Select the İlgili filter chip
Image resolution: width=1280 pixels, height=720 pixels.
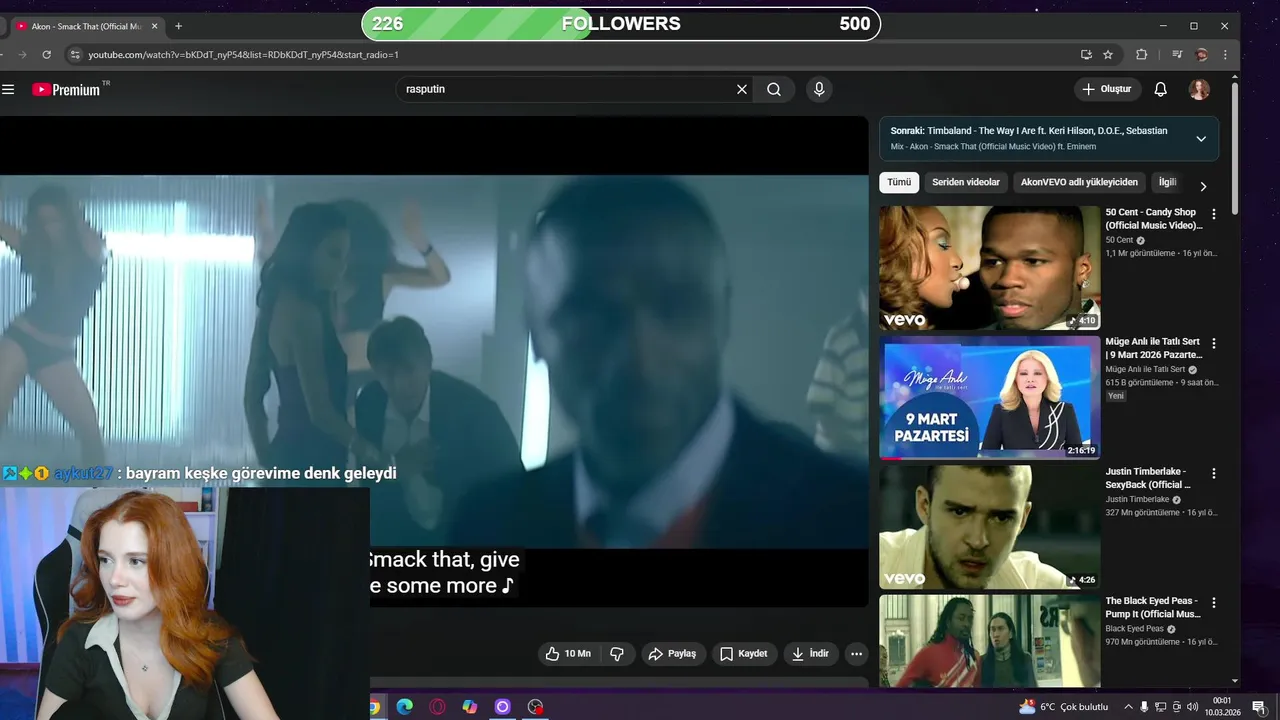click(1168, 183)
